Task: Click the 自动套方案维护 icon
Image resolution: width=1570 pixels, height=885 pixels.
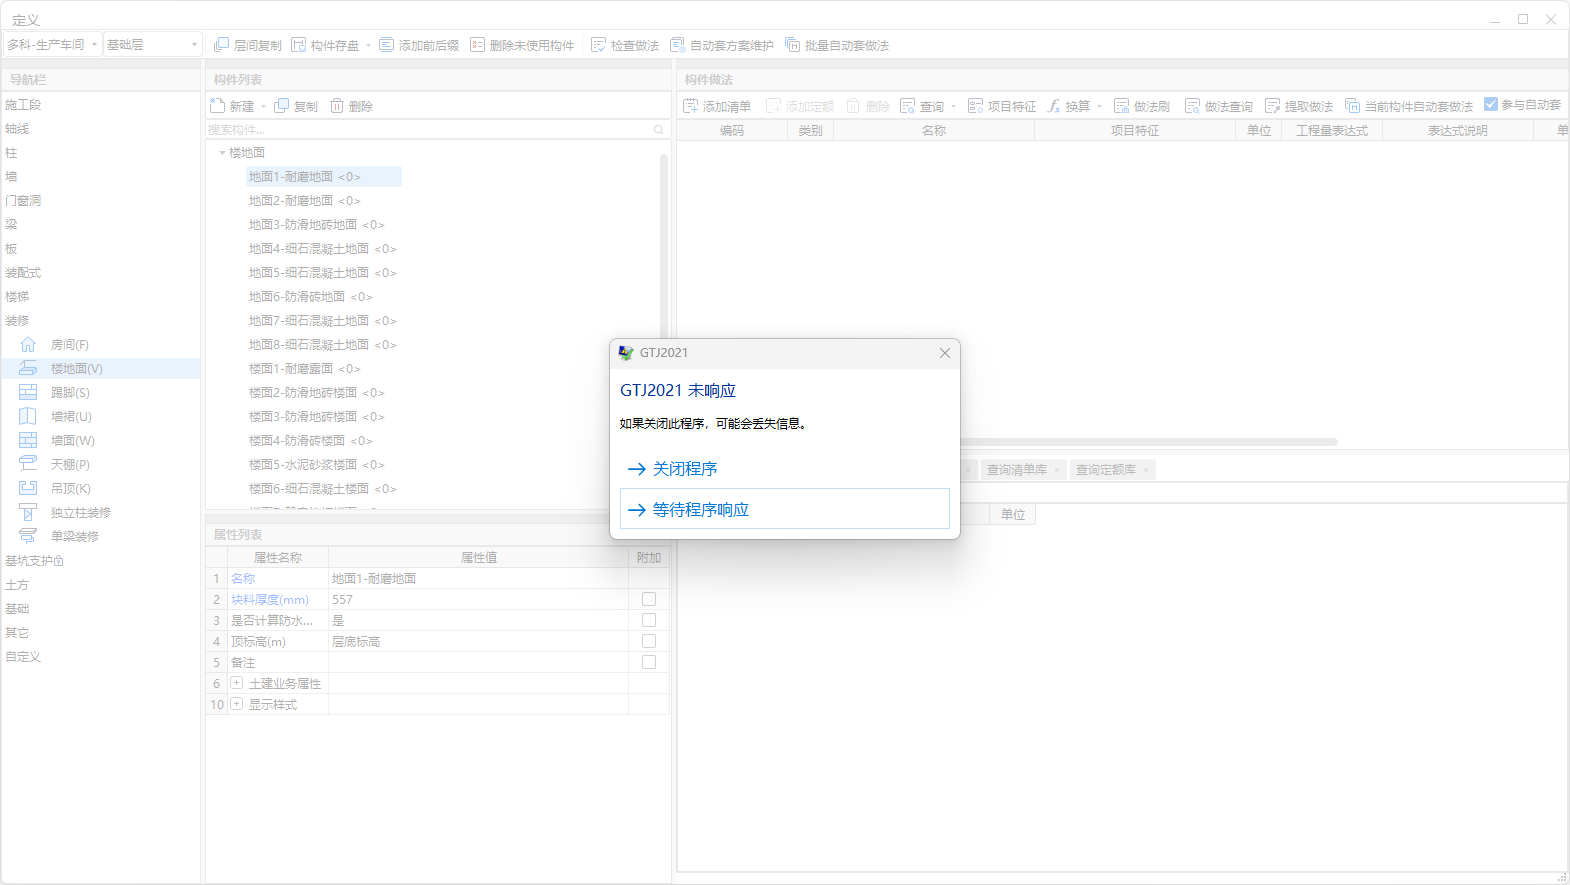Action: click(678, 45)
